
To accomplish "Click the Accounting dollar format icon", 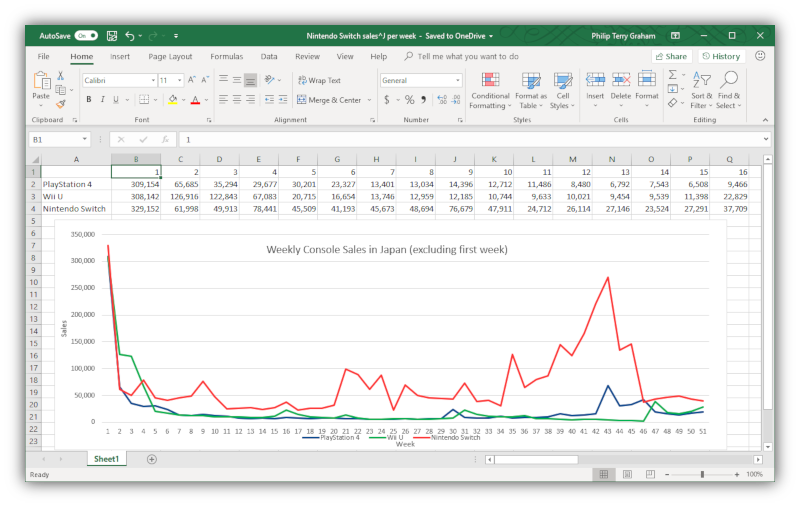I will [387, 99].
